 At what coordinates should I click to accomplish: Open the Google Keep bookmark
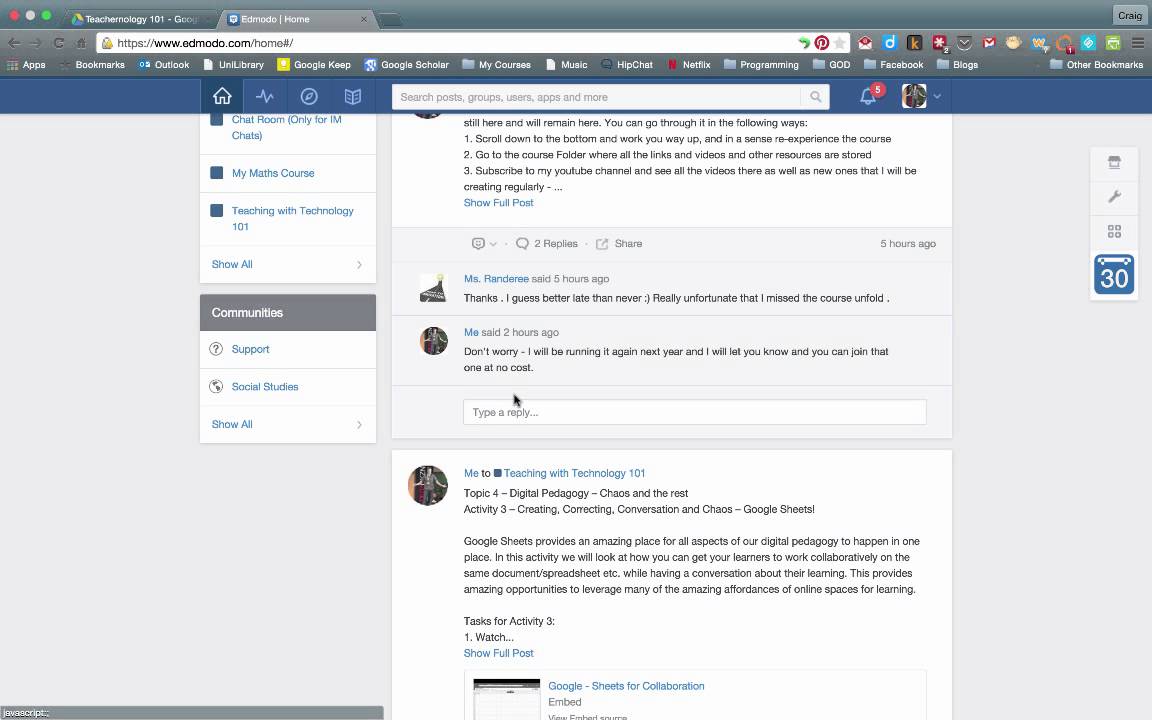(314, 65)
